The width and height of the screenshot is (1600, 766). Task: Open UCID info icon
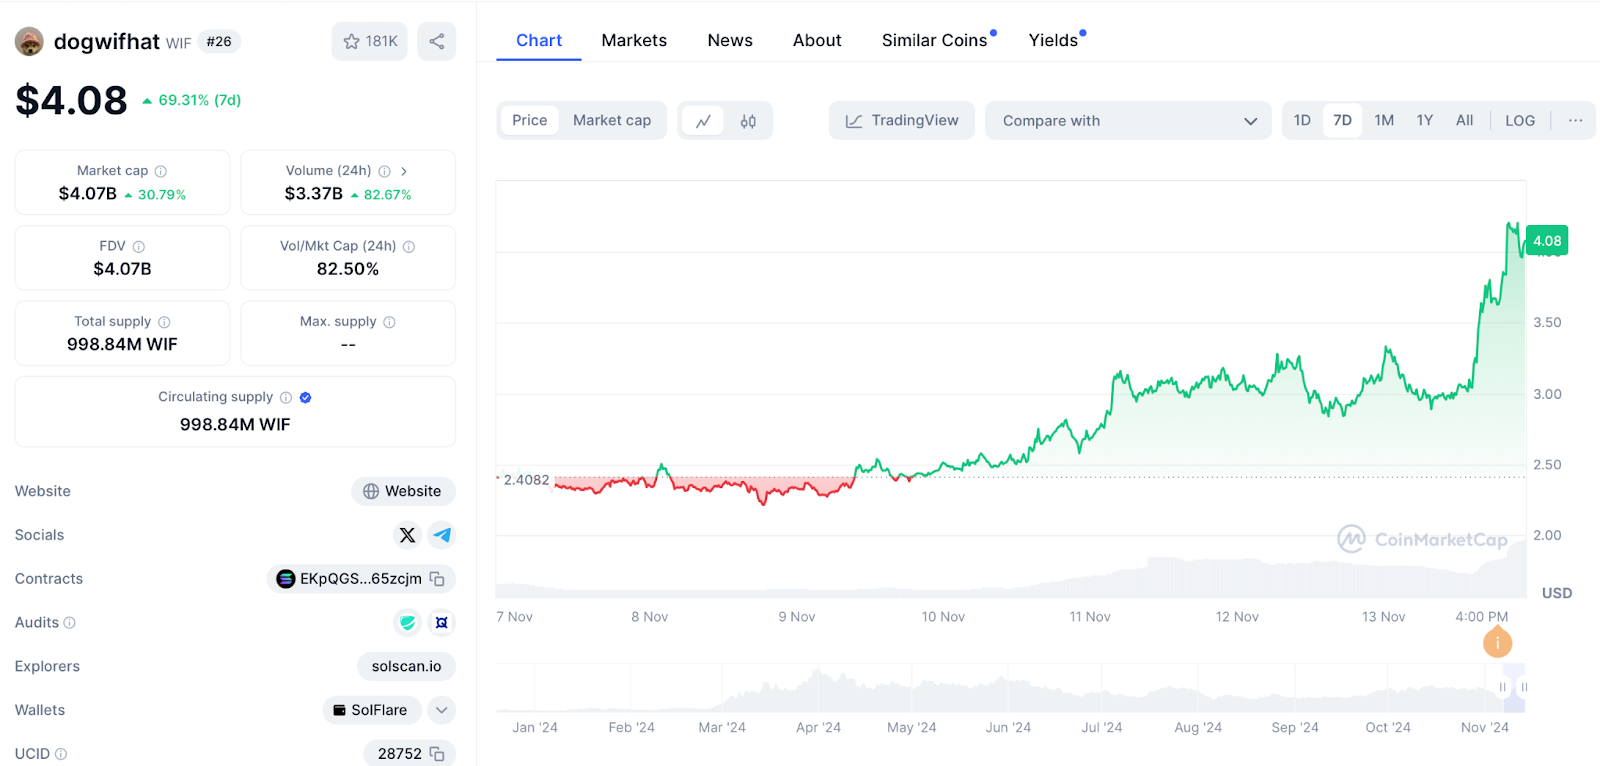coord(61,754)
